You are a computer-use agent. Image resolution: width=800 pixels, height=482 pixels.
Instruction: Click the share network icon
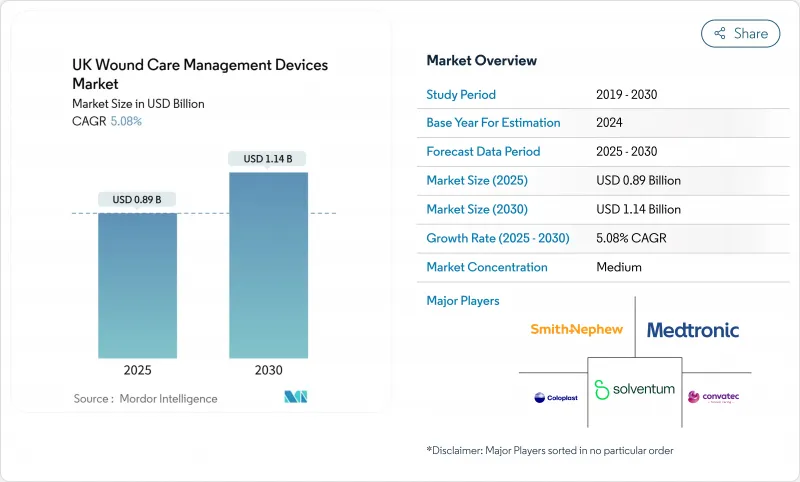(719, 33)
